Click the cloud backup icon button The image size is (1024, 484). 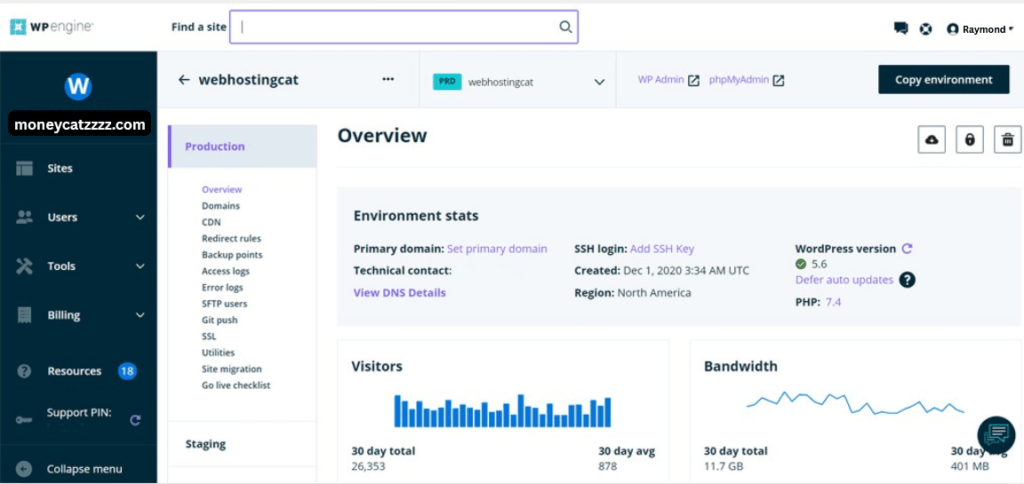point(932,139)
